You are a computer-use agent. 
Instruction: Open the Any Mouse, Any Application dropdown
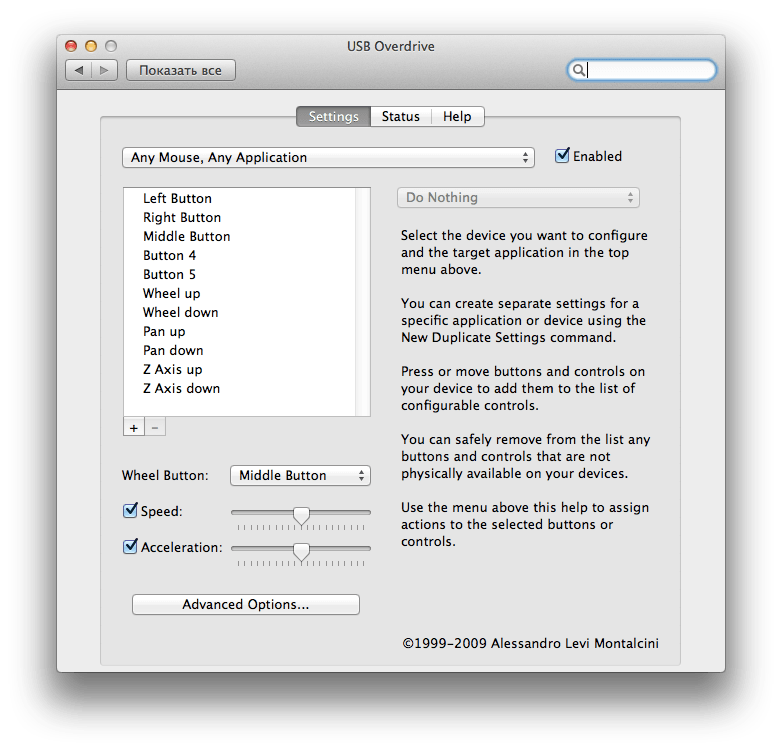pos(328,158)
